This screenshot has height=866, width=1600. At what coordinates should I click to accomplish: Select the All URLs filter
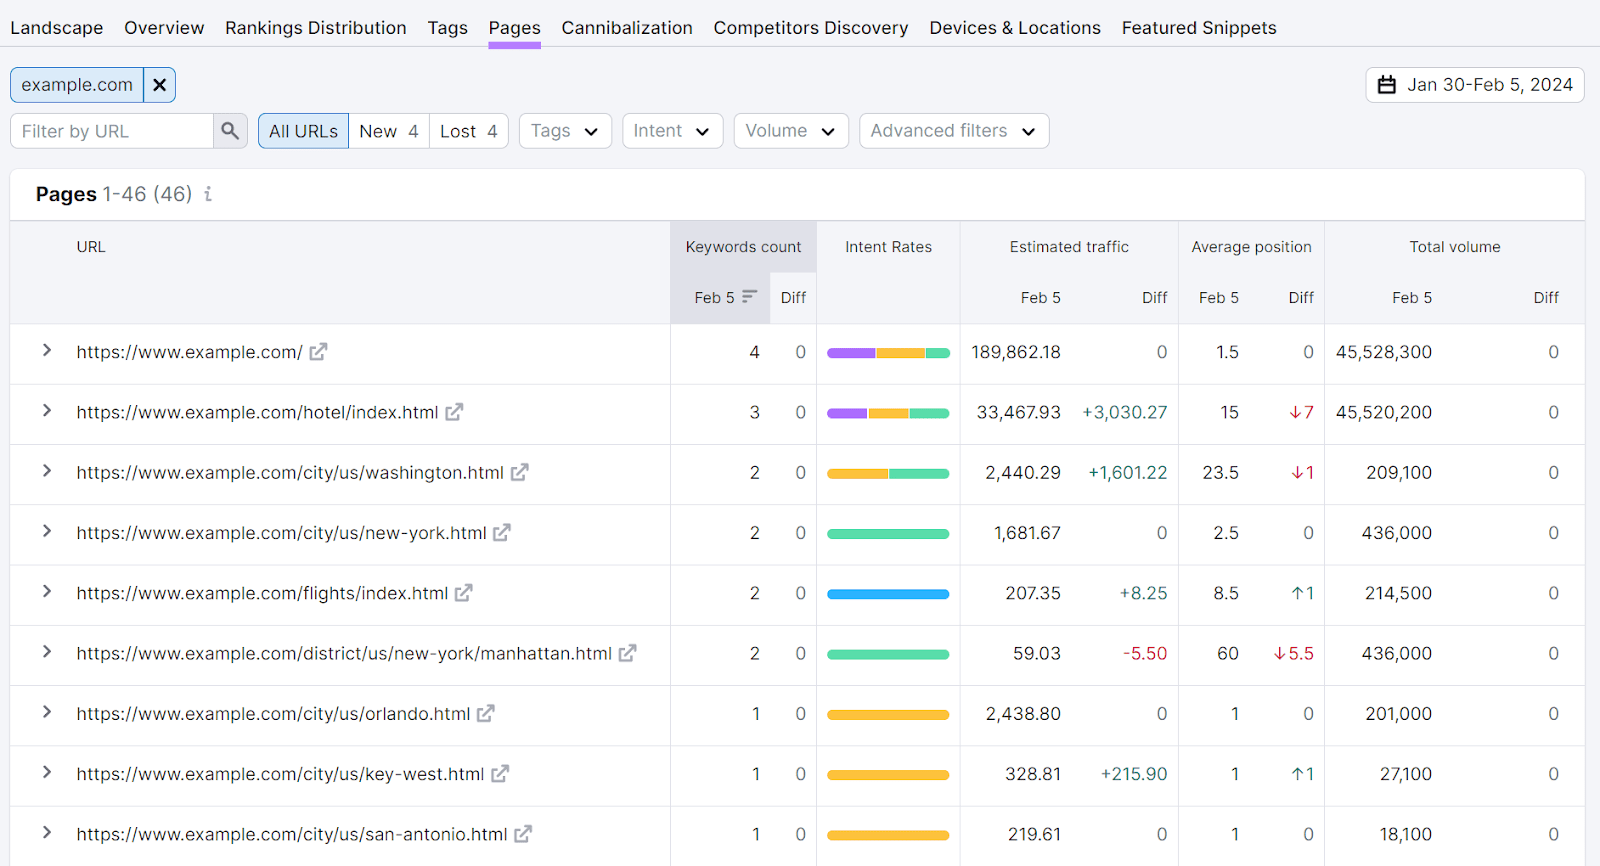[303, 131]
